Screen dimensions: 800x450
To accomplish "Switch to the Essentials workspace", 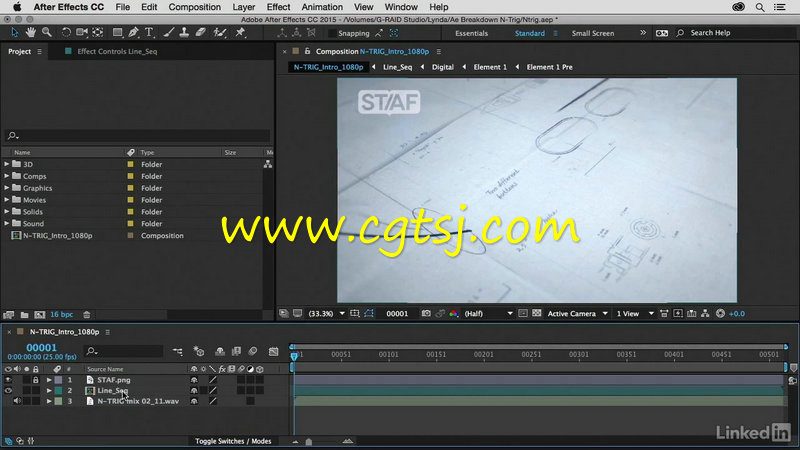I will (x=471, y=33).
